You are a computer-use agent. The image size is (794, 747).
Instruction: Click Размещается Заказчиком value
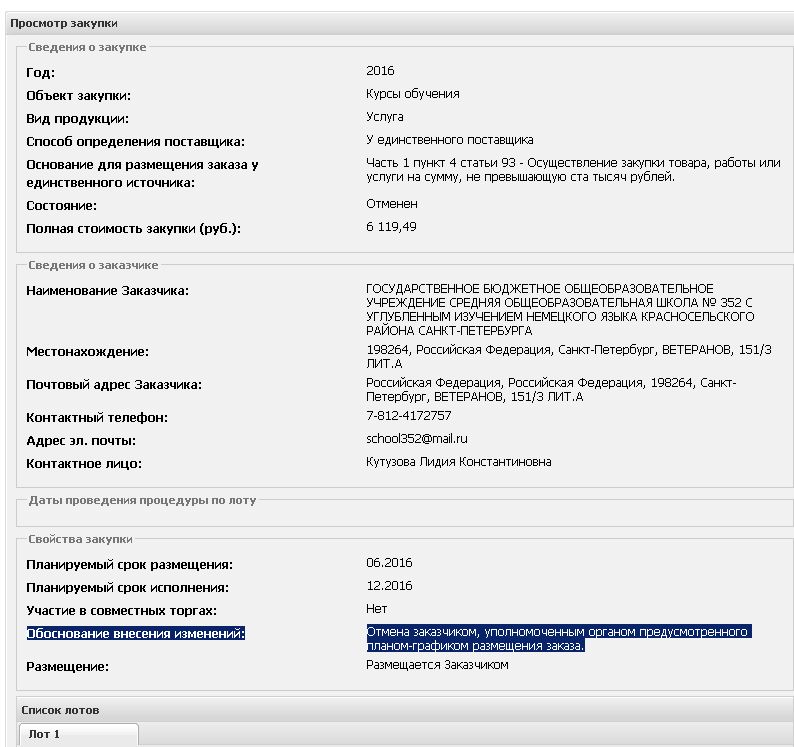[x=437, y=665]
